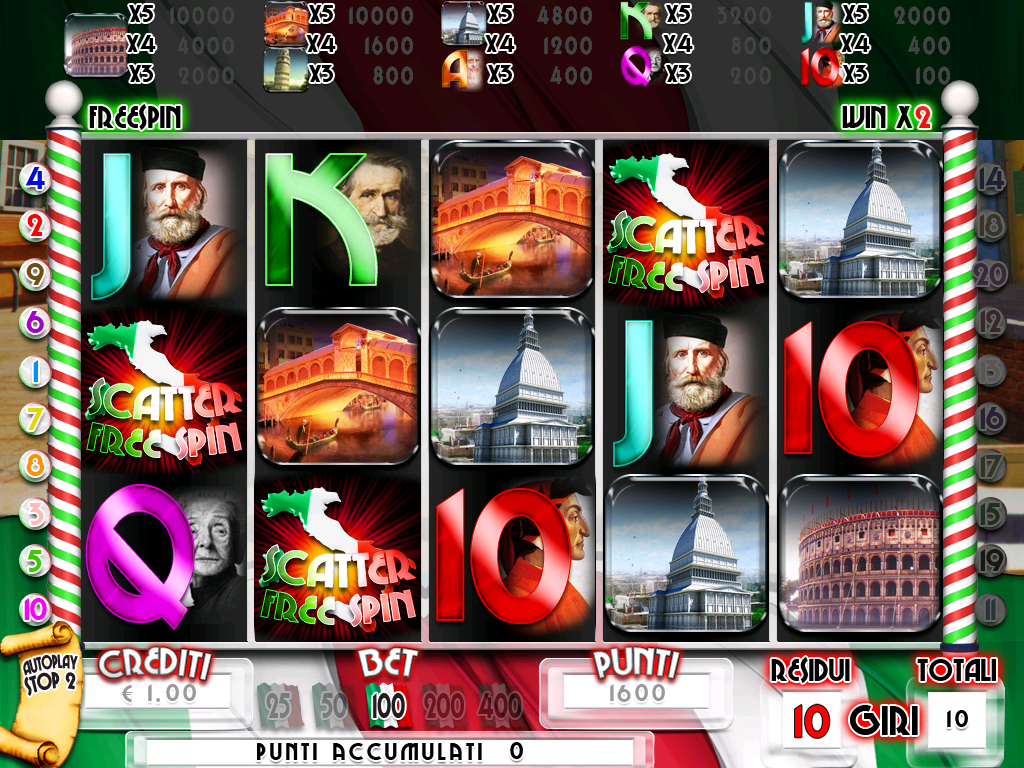
Task: Click the Colosseum symbol on reel five
Action: (x=860, y=555)
